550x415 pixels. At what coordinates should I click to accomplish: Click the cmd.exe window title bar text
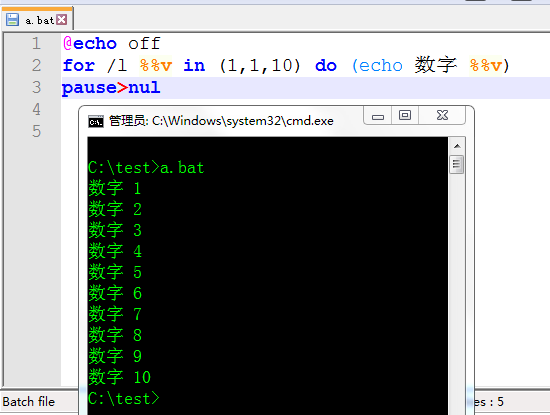point(221,121)
